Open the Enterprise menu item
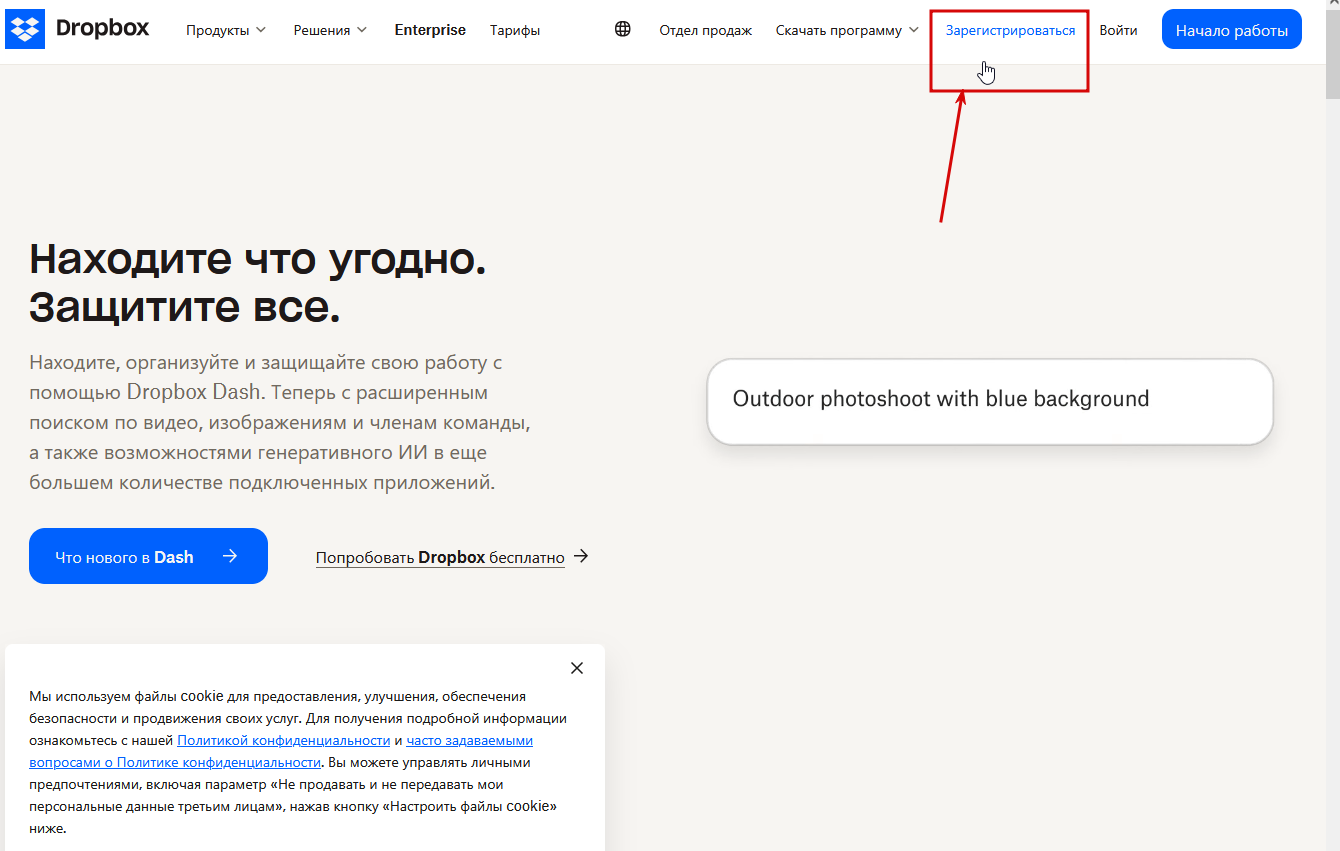Viewport: 1340px width, 851px height. [x=430, y=30]
